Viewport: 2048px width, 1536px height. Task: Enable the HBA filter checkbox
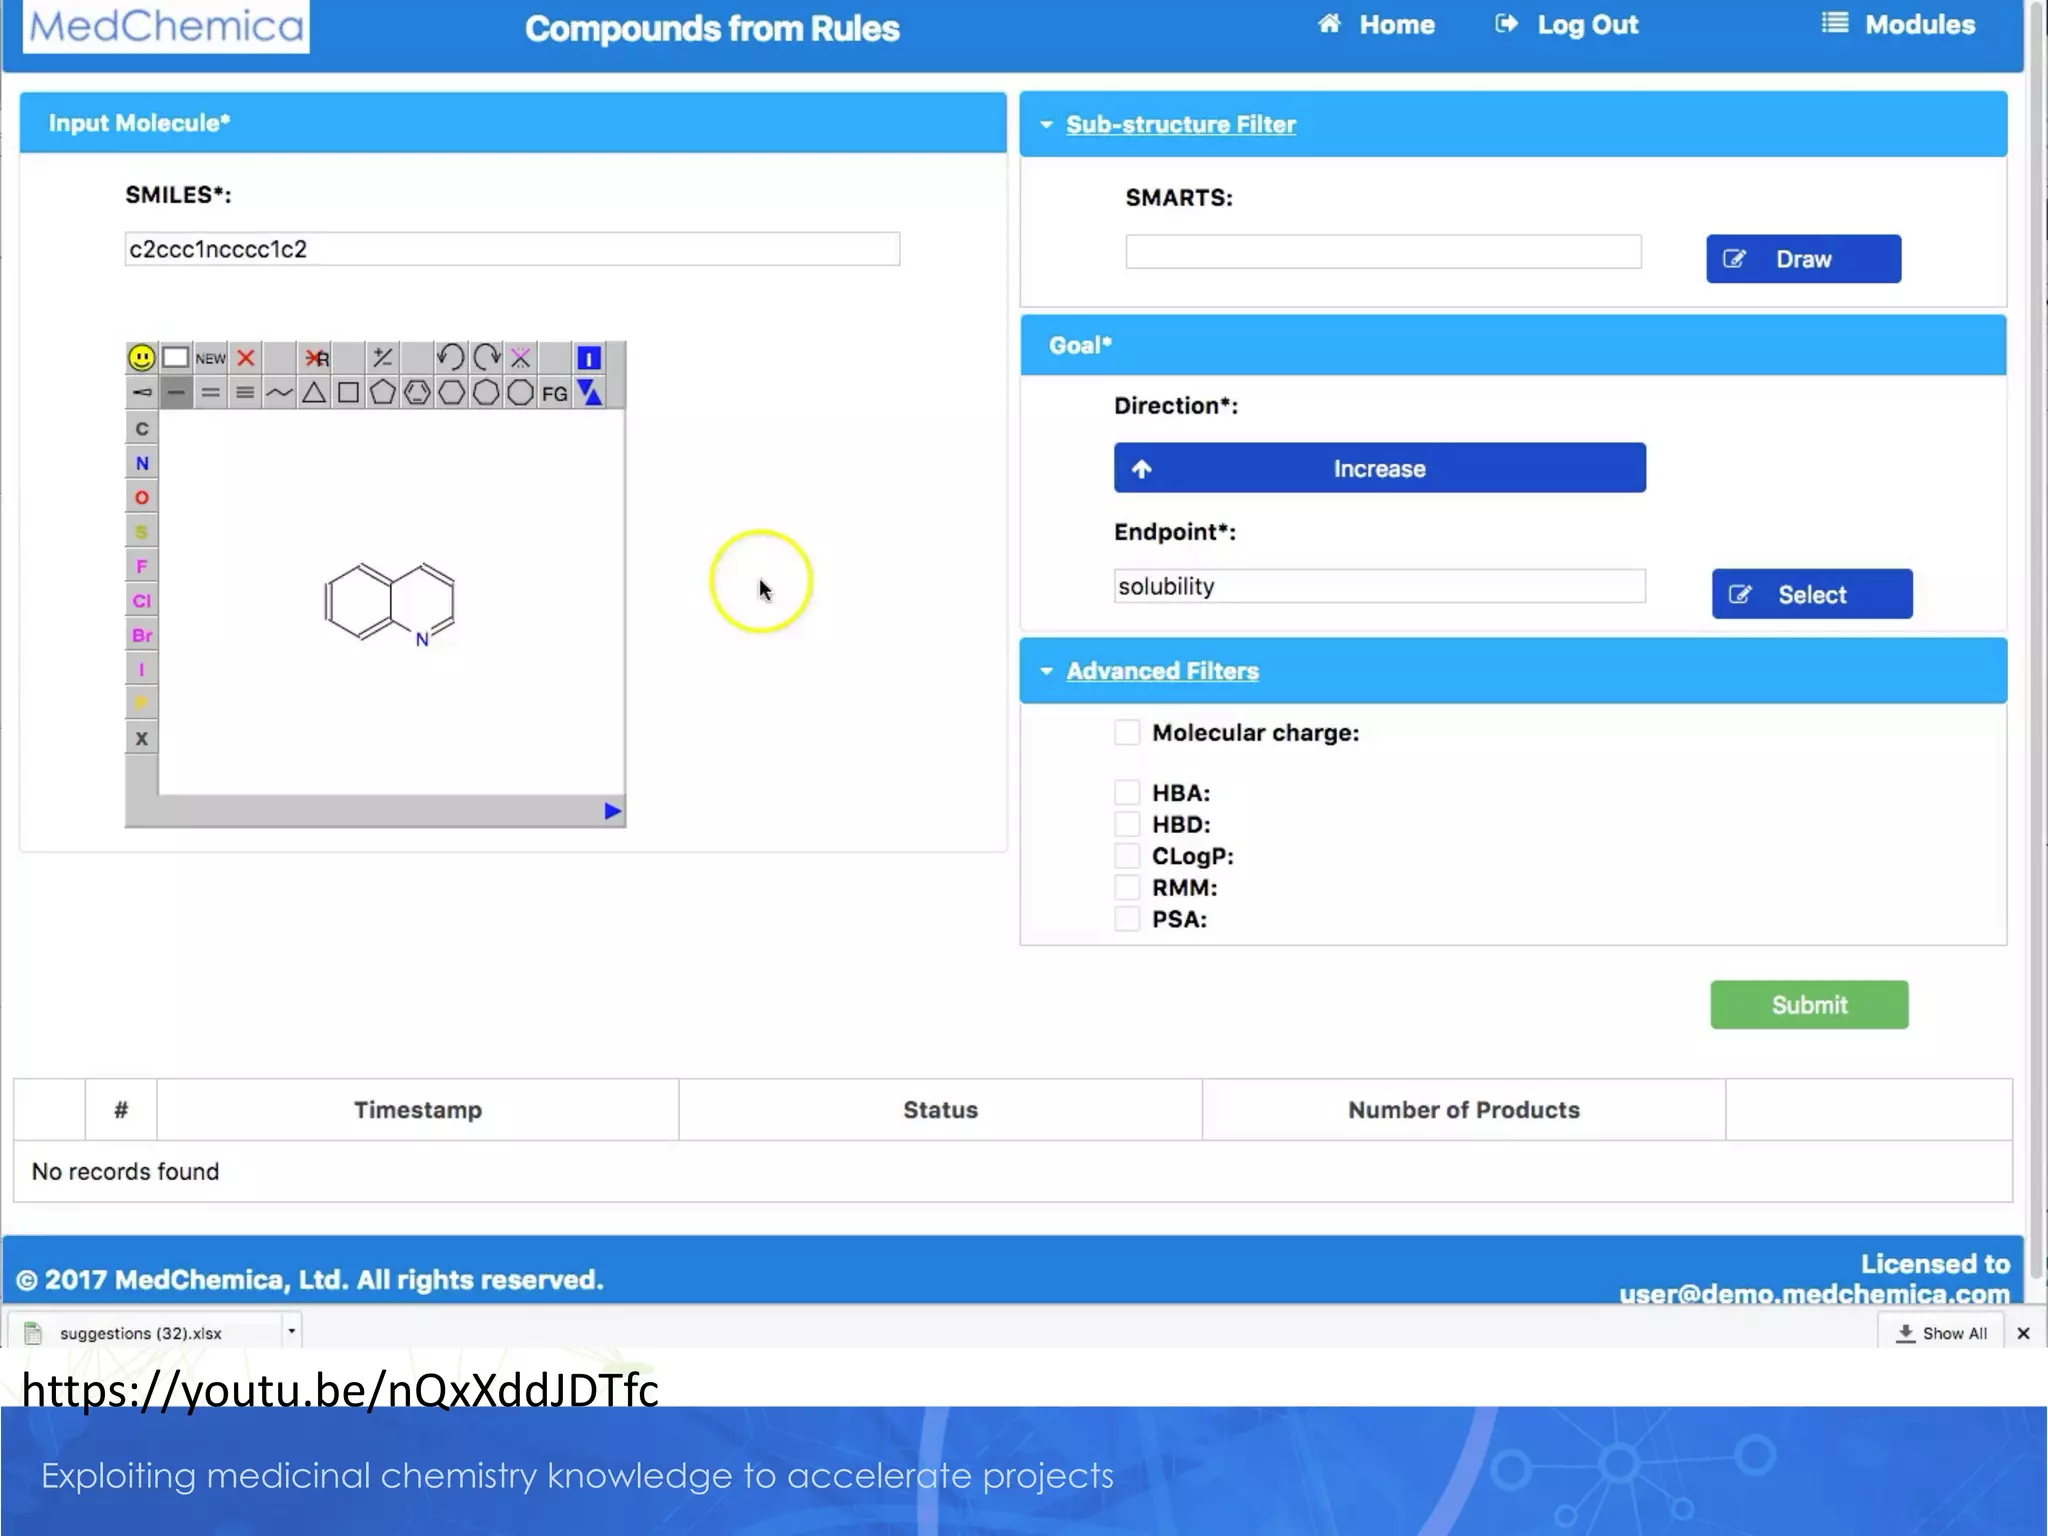[x=1127, y=793]
